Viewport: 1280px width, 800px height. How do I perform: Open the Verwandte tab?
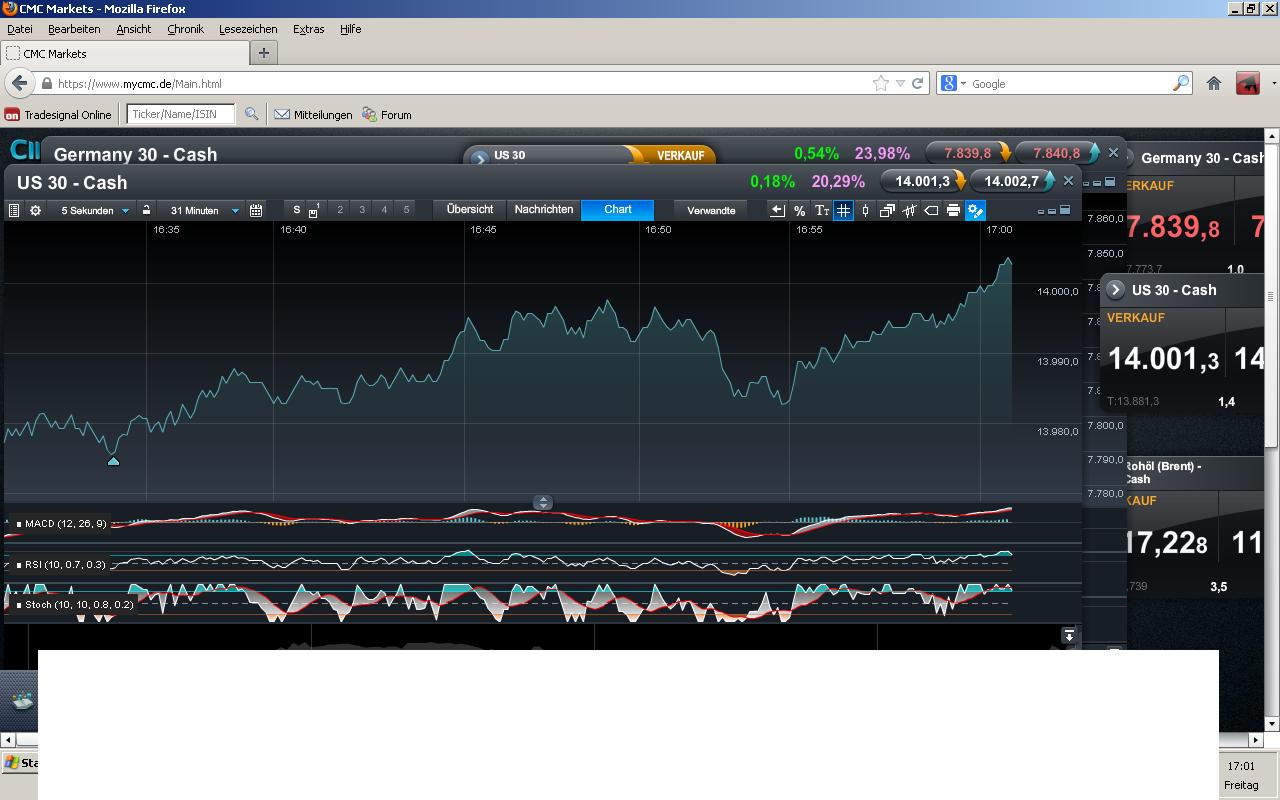(x=711, y=210)
